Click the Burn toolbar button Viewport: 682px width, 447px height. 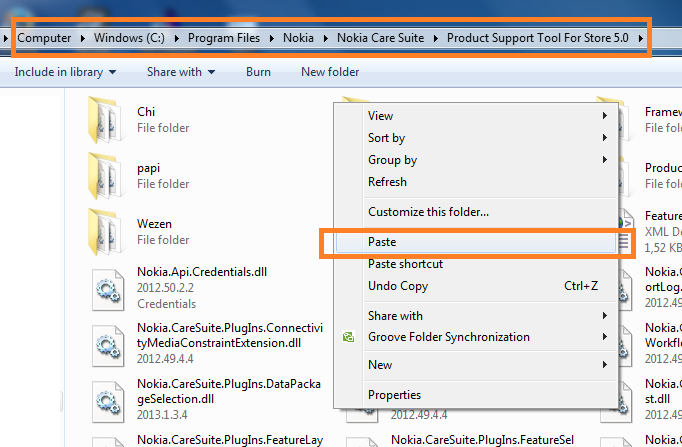click(x=258, y=72)
